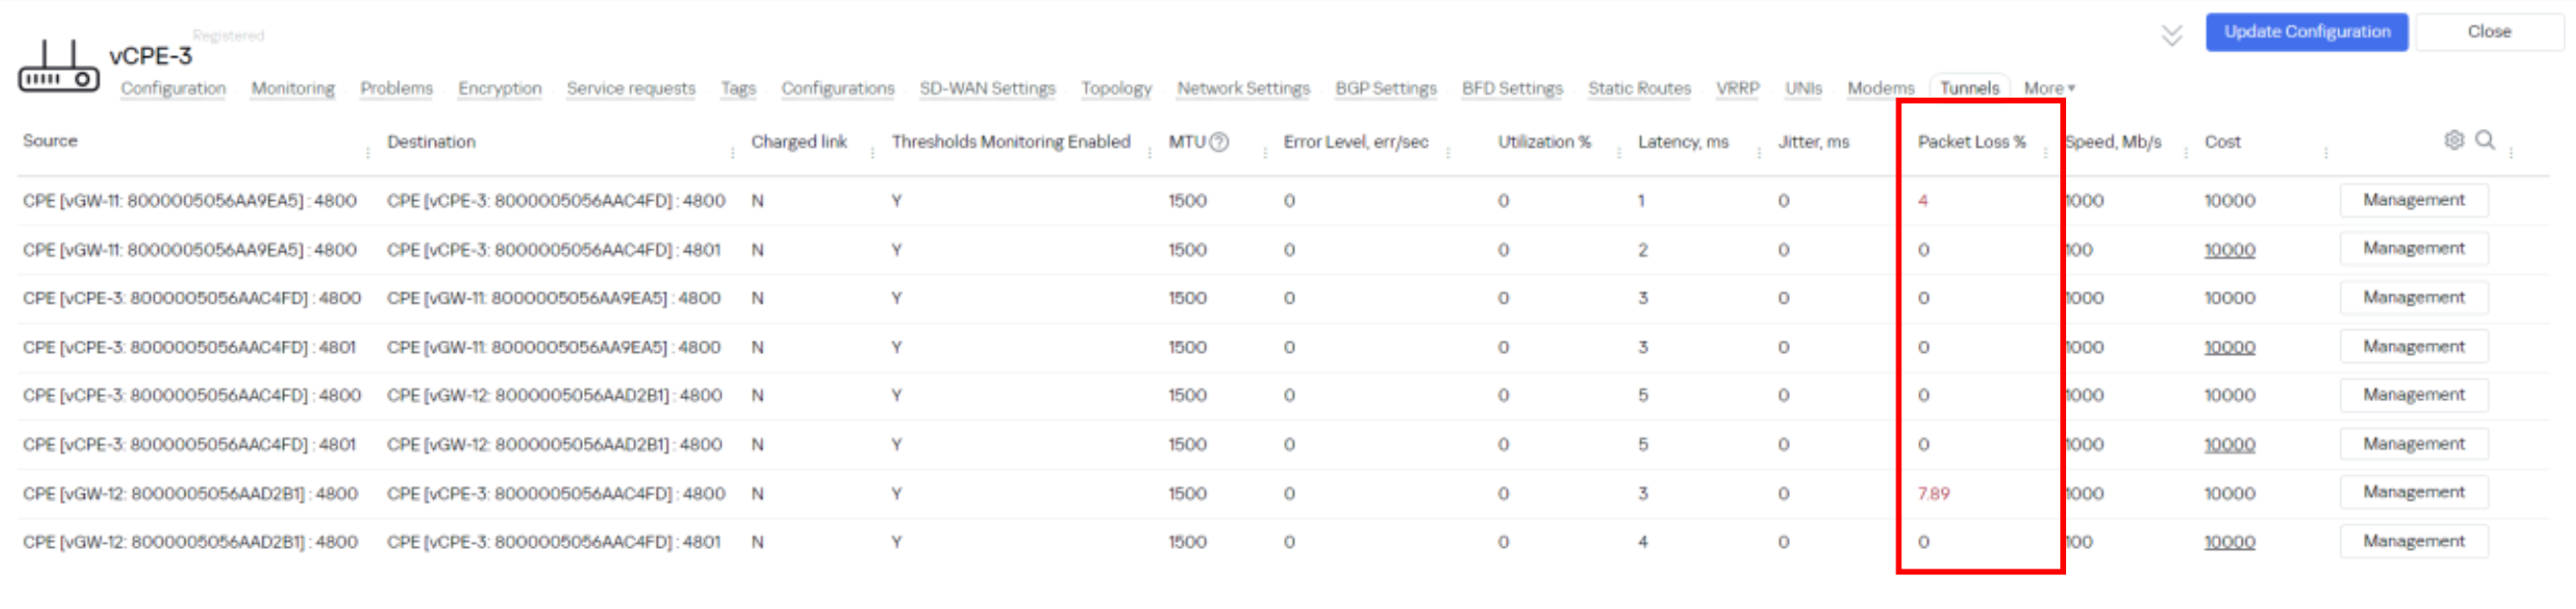Open the SD-WAN Settings tab
Screen dimensions: 2576x609
[x=987, y=88]
